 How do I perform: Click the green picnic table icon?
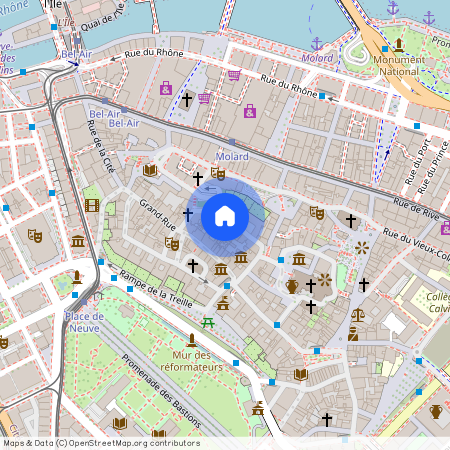(x=208, y=323)
